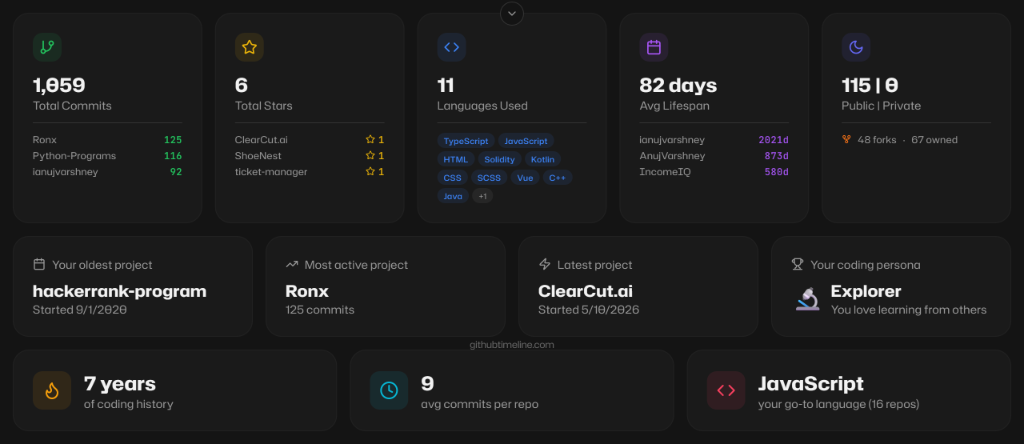The image size is (1024, 444).
Task: Click the 125 commits text under Ronx
Action: 320,309
